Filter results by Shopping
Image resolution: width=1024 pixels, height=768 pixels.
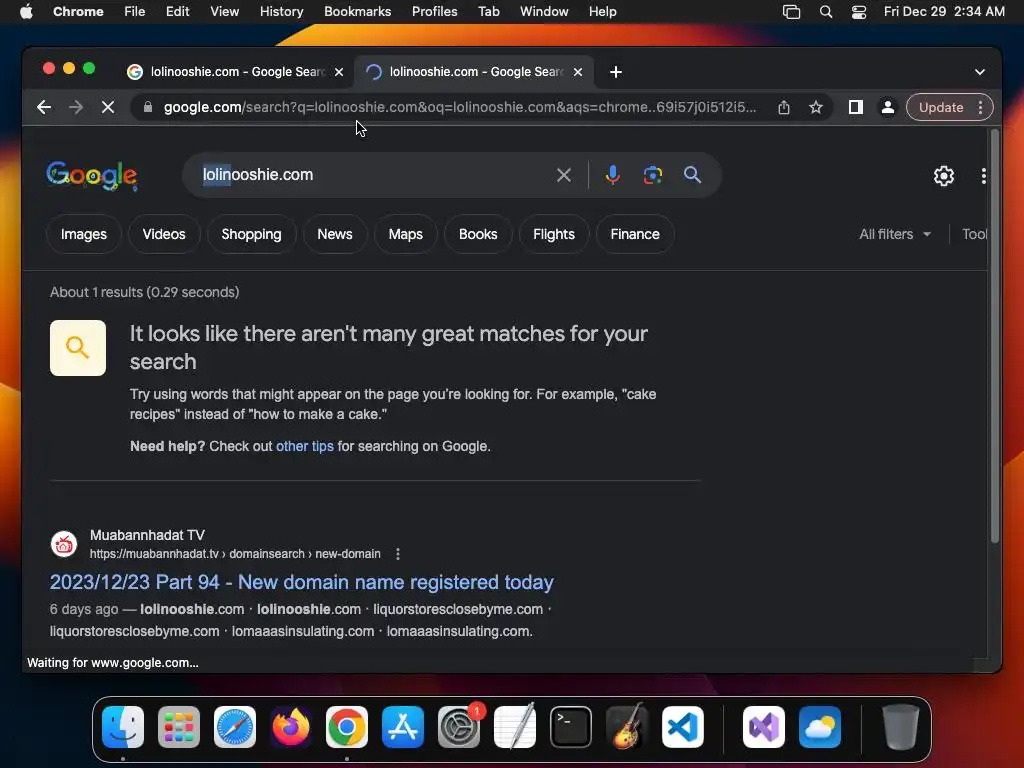coord(251,234)
